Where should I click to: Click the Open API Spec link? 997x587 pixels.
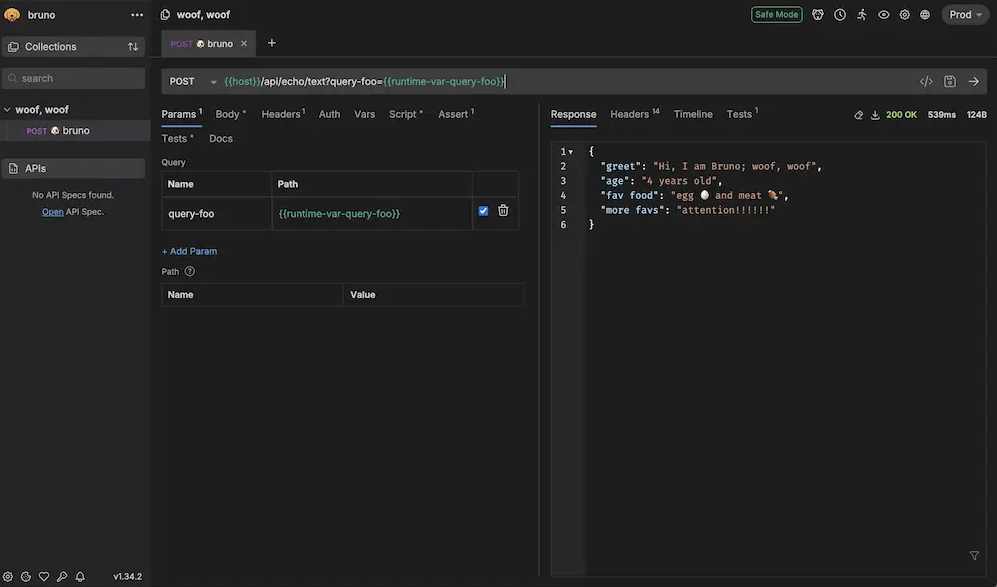pos(52,212)
